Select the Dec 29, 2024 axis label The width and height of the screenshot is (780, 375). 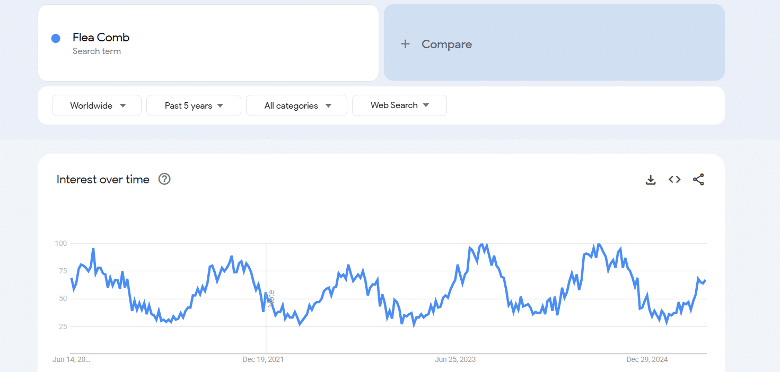pyautogui.click(x=647, y=359)
